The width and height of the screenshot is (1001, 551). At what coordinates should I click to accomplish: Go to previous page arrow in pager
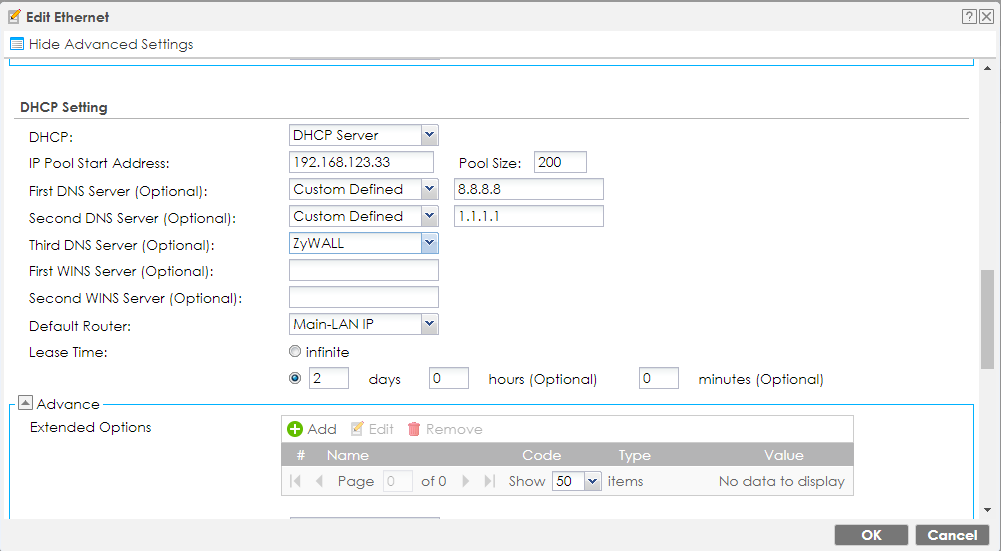coord(319,481)
